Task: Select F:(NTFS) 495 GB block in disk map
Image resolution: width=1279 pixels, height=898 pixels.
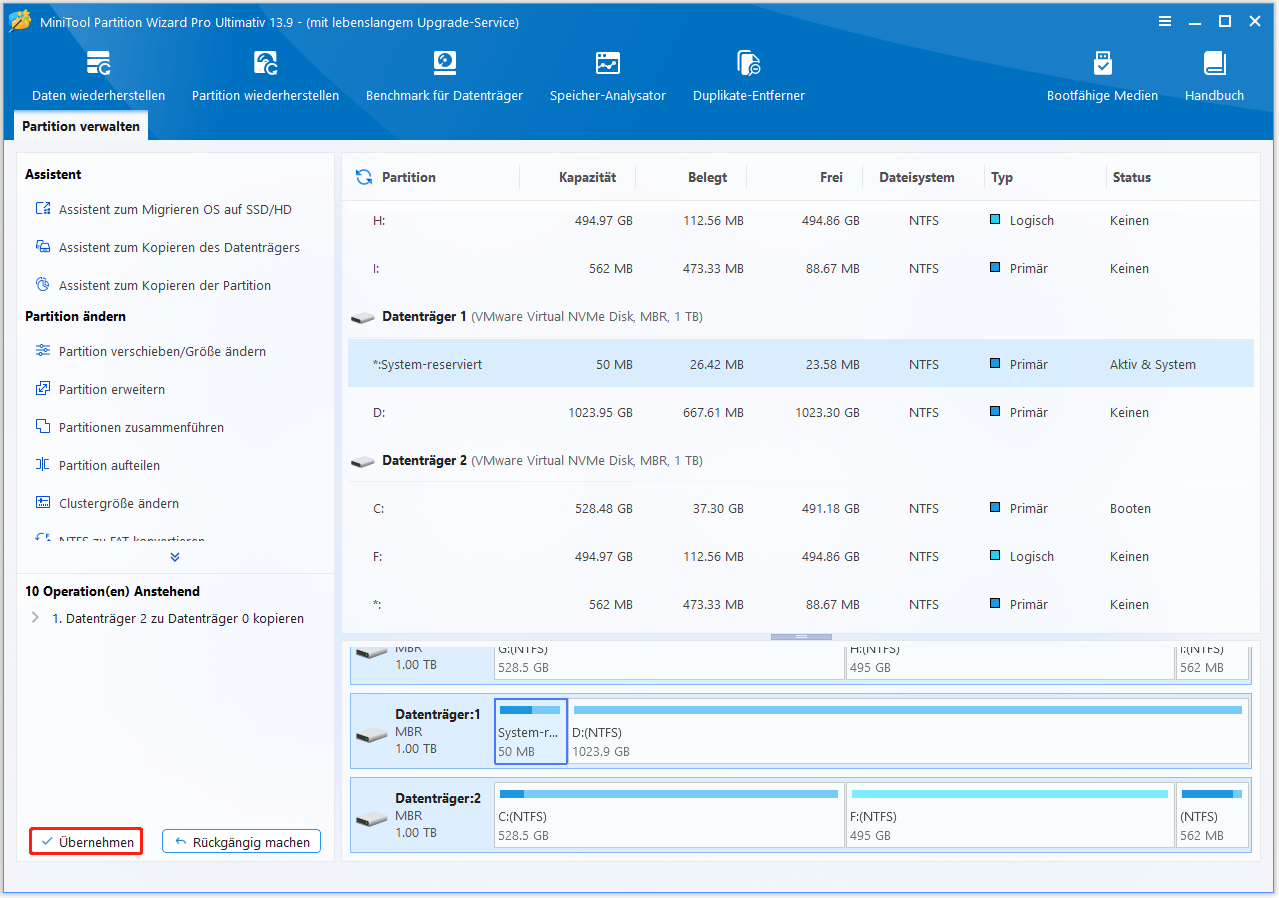Action: pyautogui.click(x=1010, y=816)
